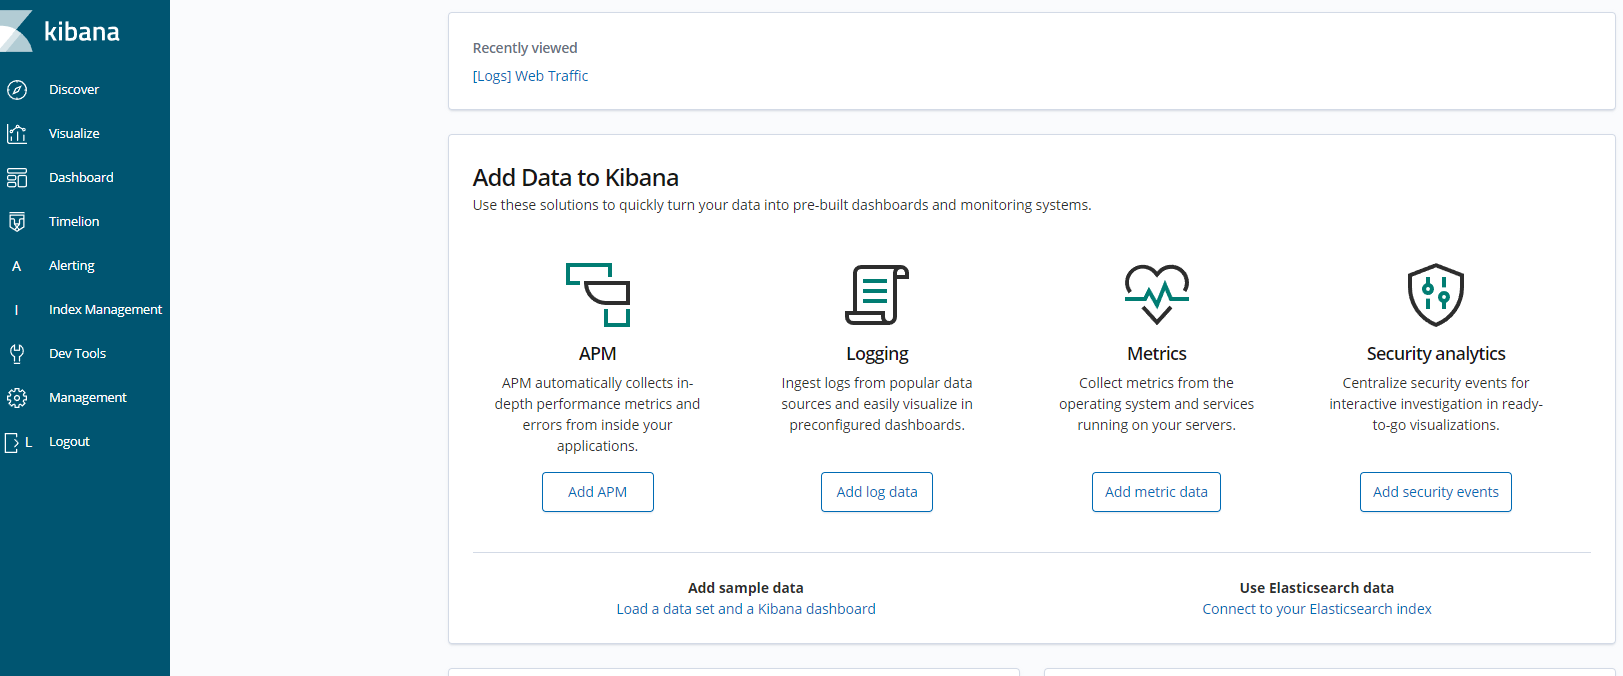The image size is (1623, 676).
Task: Click the Add metric data button
Action: 1156,492
